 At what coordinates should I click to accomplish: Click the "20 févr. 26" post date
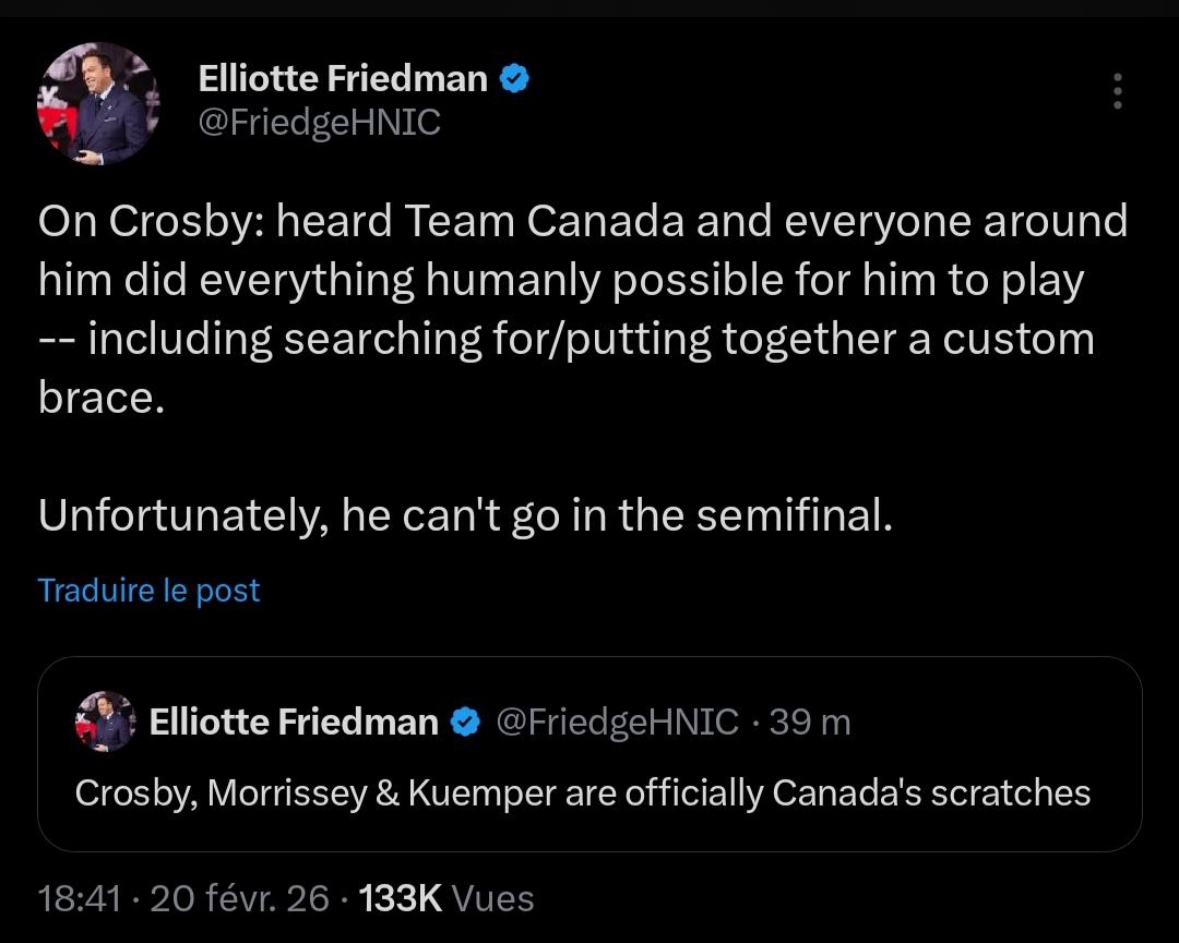click(239, 898)
